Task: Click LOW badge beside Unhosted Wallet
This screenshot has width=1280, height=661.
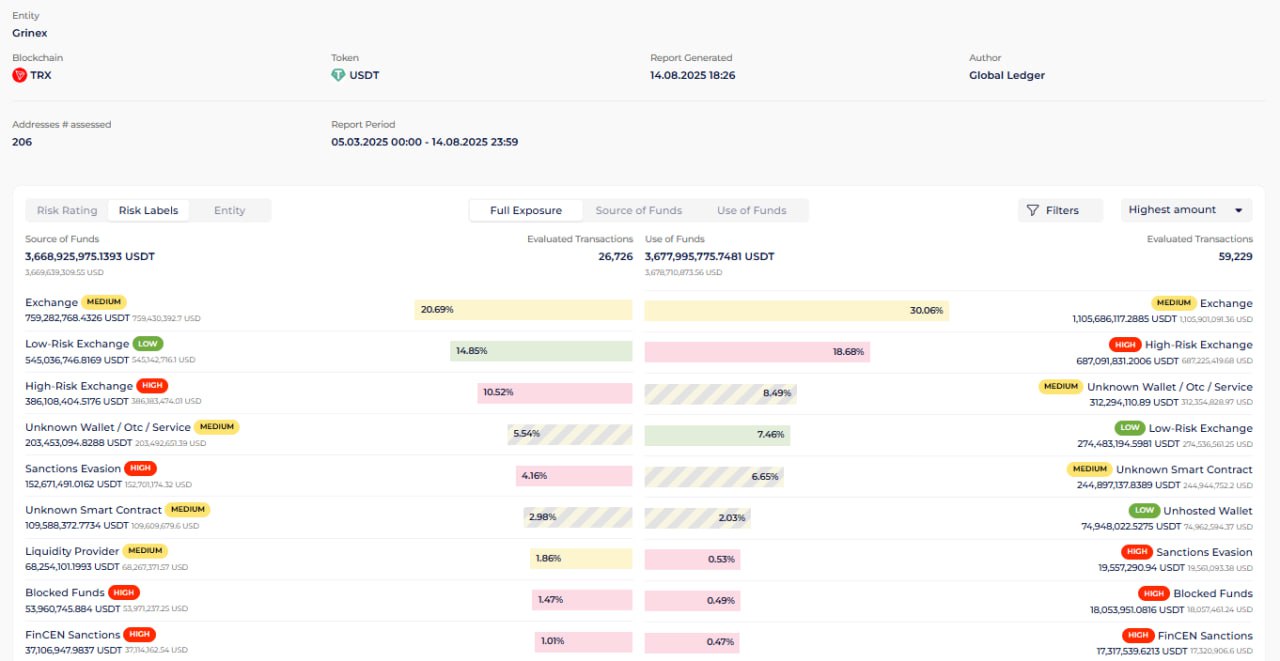Action: [1145, 511]
